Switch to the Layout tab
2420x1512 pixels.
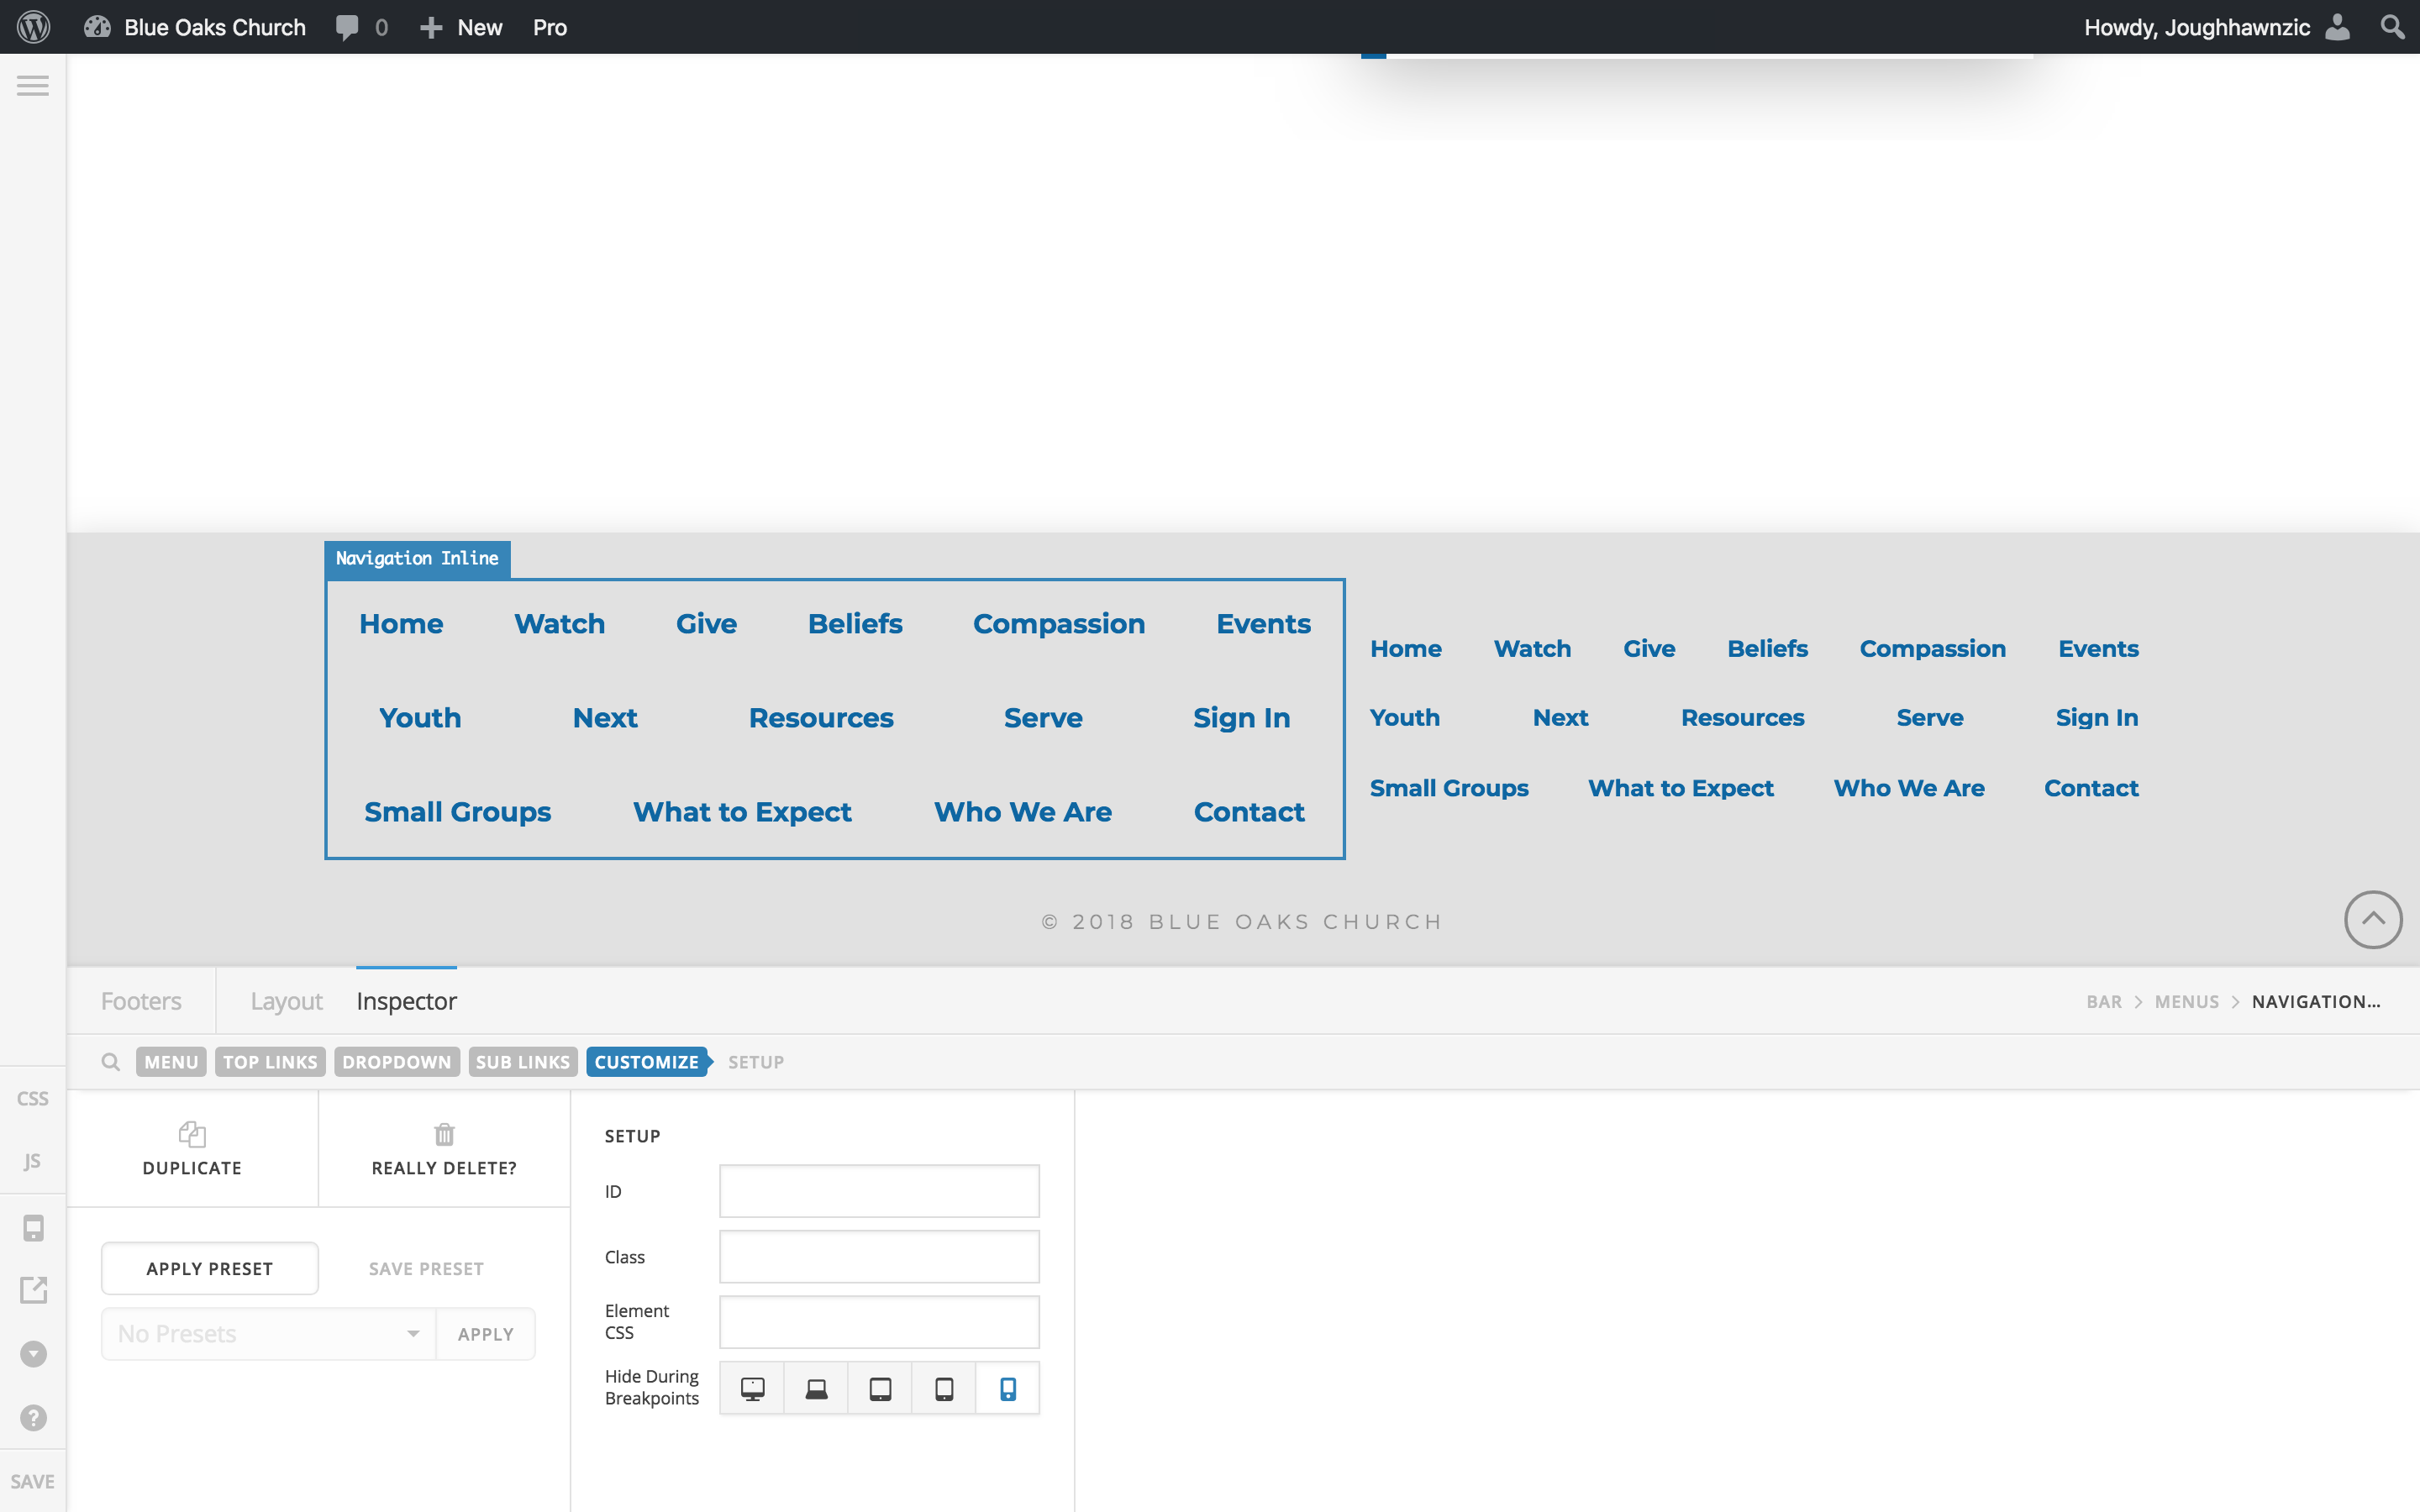286,1001
